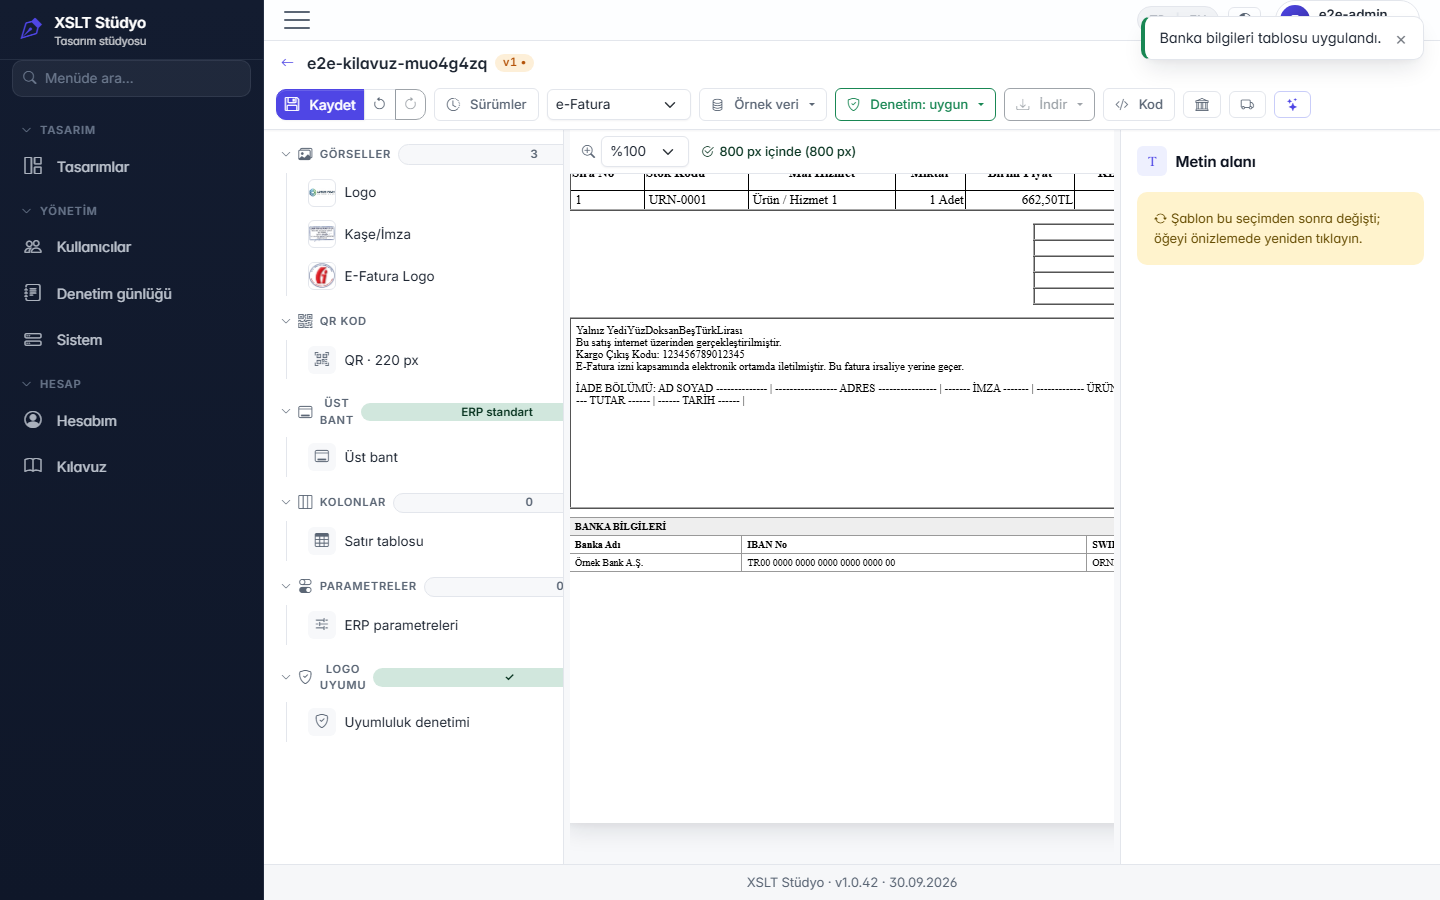Click the redo arrow icon in toolbar
This screenshot has height=900, width=1440.
tap(410, 104)
